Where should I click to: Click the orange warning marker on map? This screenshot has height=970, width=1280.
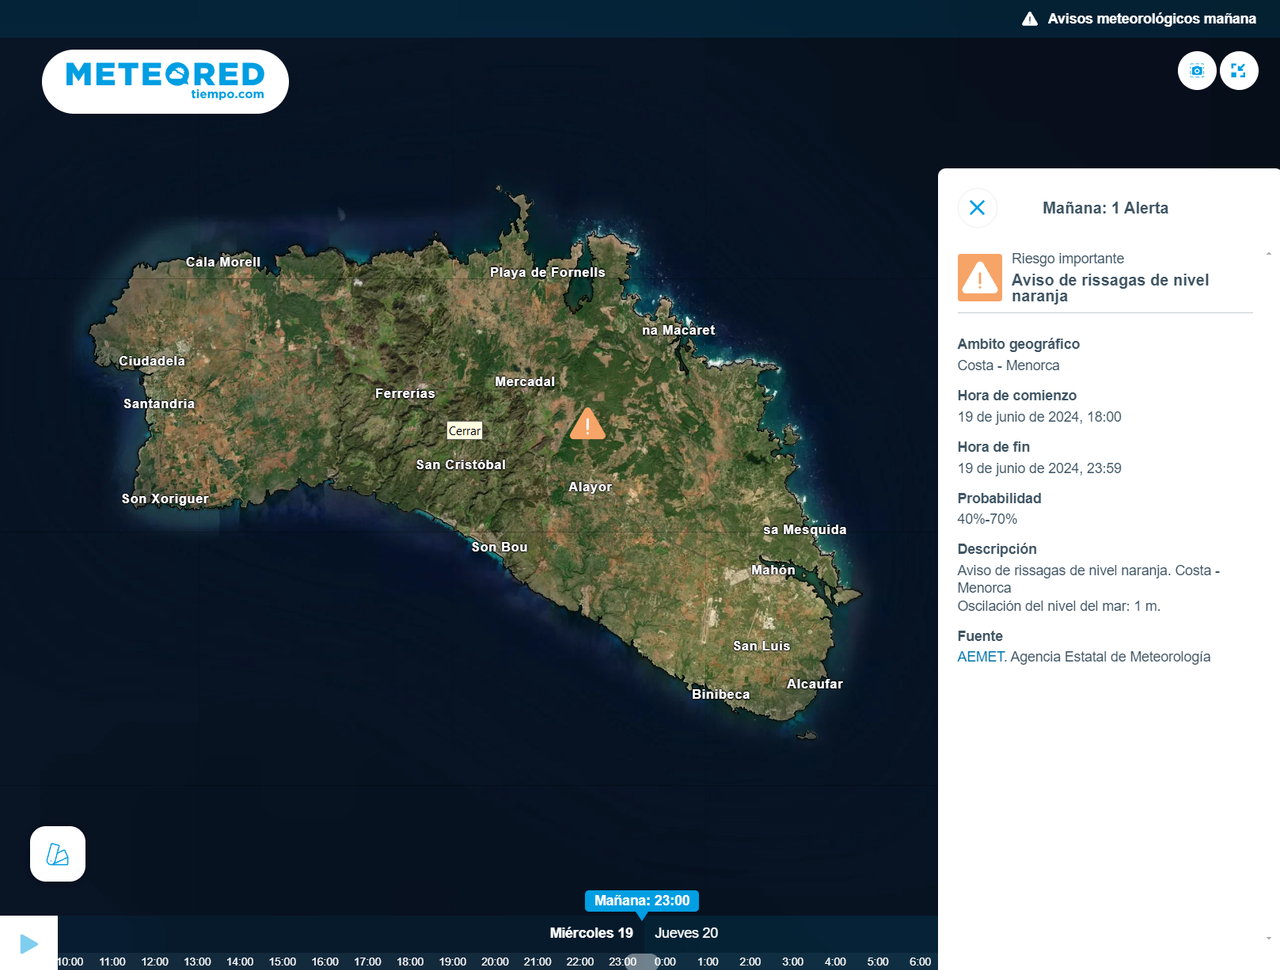[x=587, y=425]
